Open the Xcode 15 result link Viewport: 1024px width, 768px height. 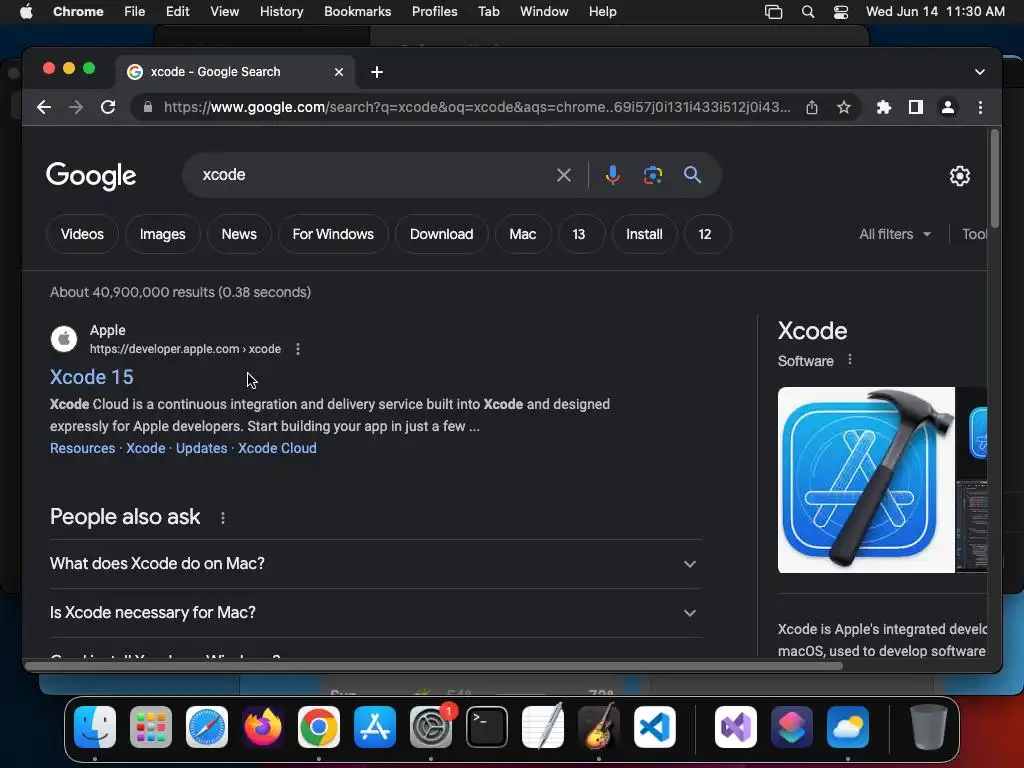[x=91, y=377]
